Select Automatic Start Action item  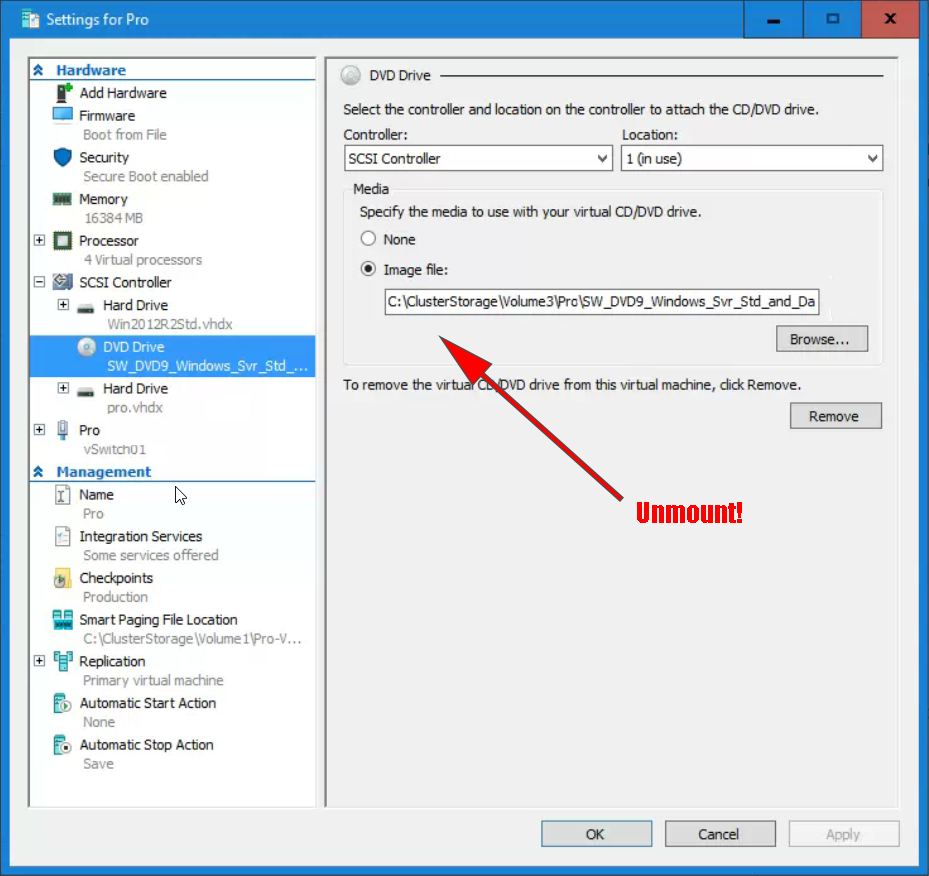point(148,703)
